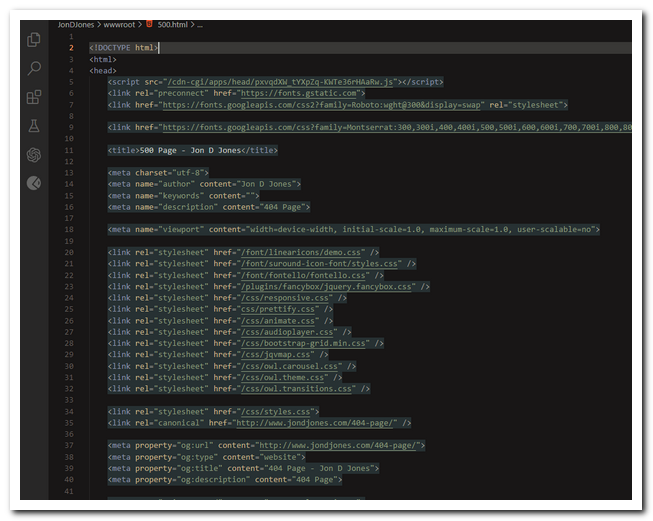
Task: Click the og:description meta line
Action: coord(225,480)
